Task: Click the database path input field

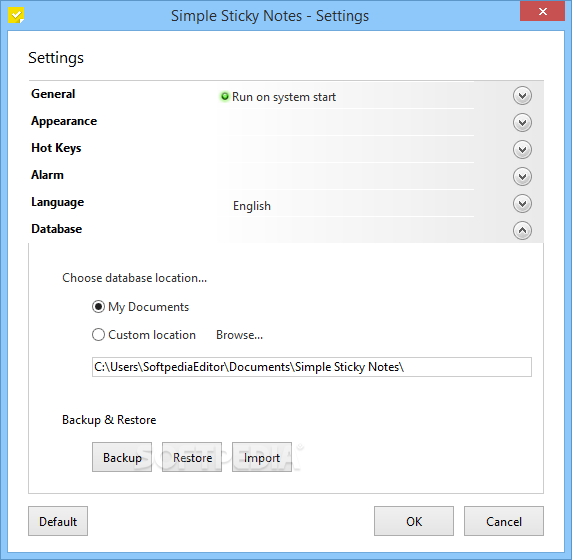Action: [x=312, y=367]
